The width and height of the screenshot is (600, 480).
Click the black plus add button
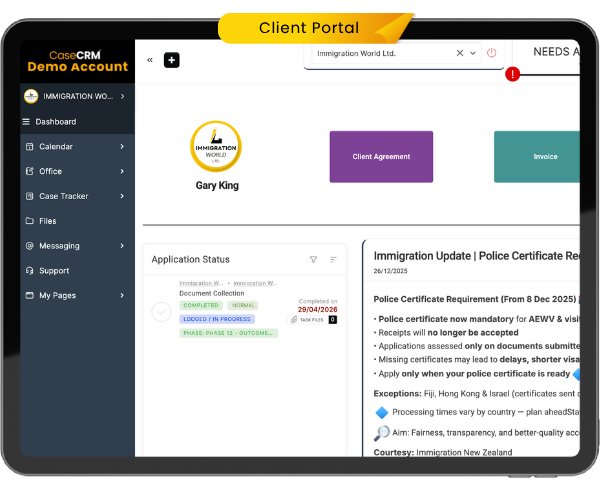coord(171,60)
